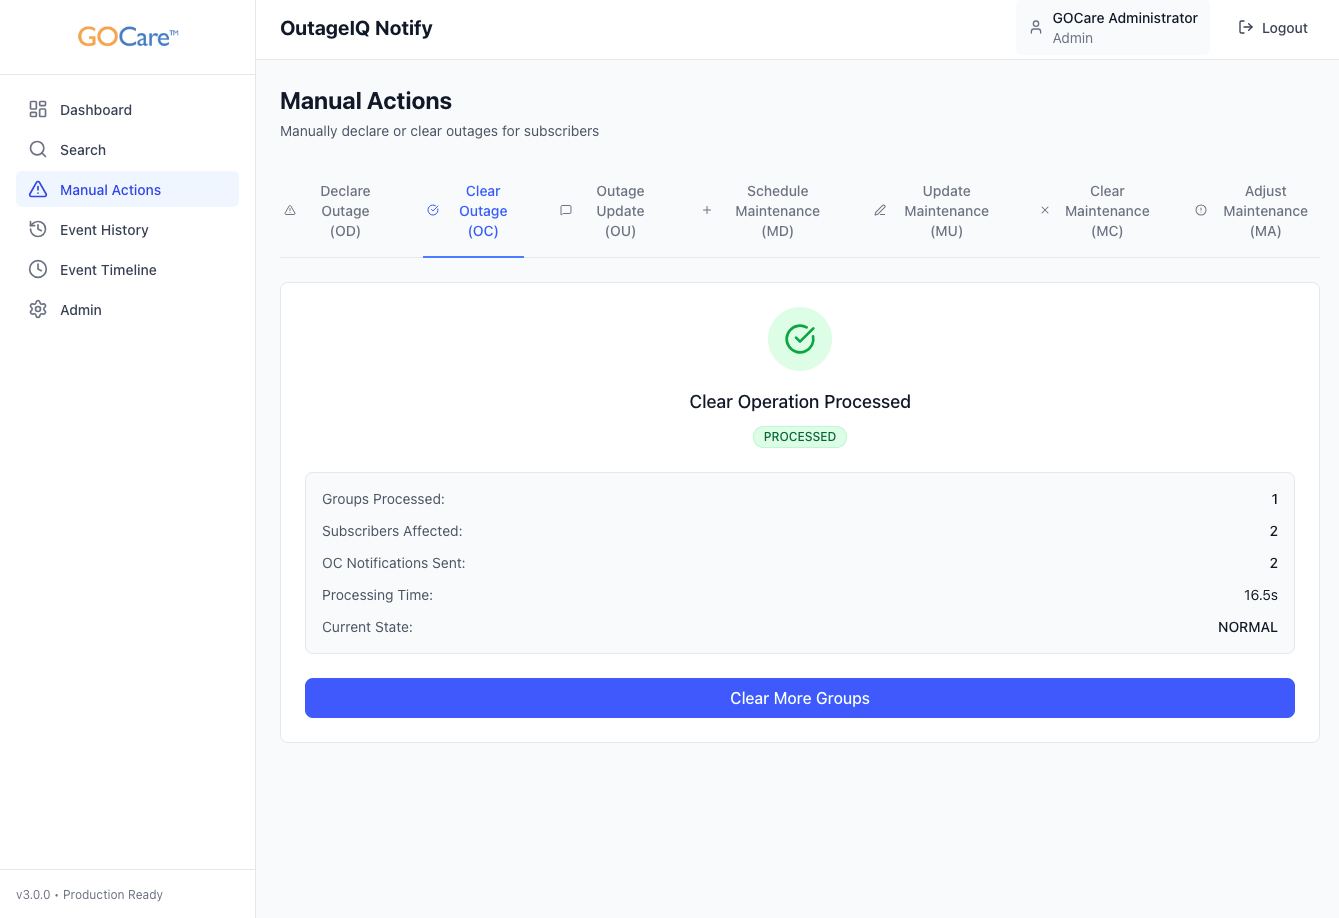Click the Logout arrow icon
The image size is (1339, 918).
[x=1246, y=28]
